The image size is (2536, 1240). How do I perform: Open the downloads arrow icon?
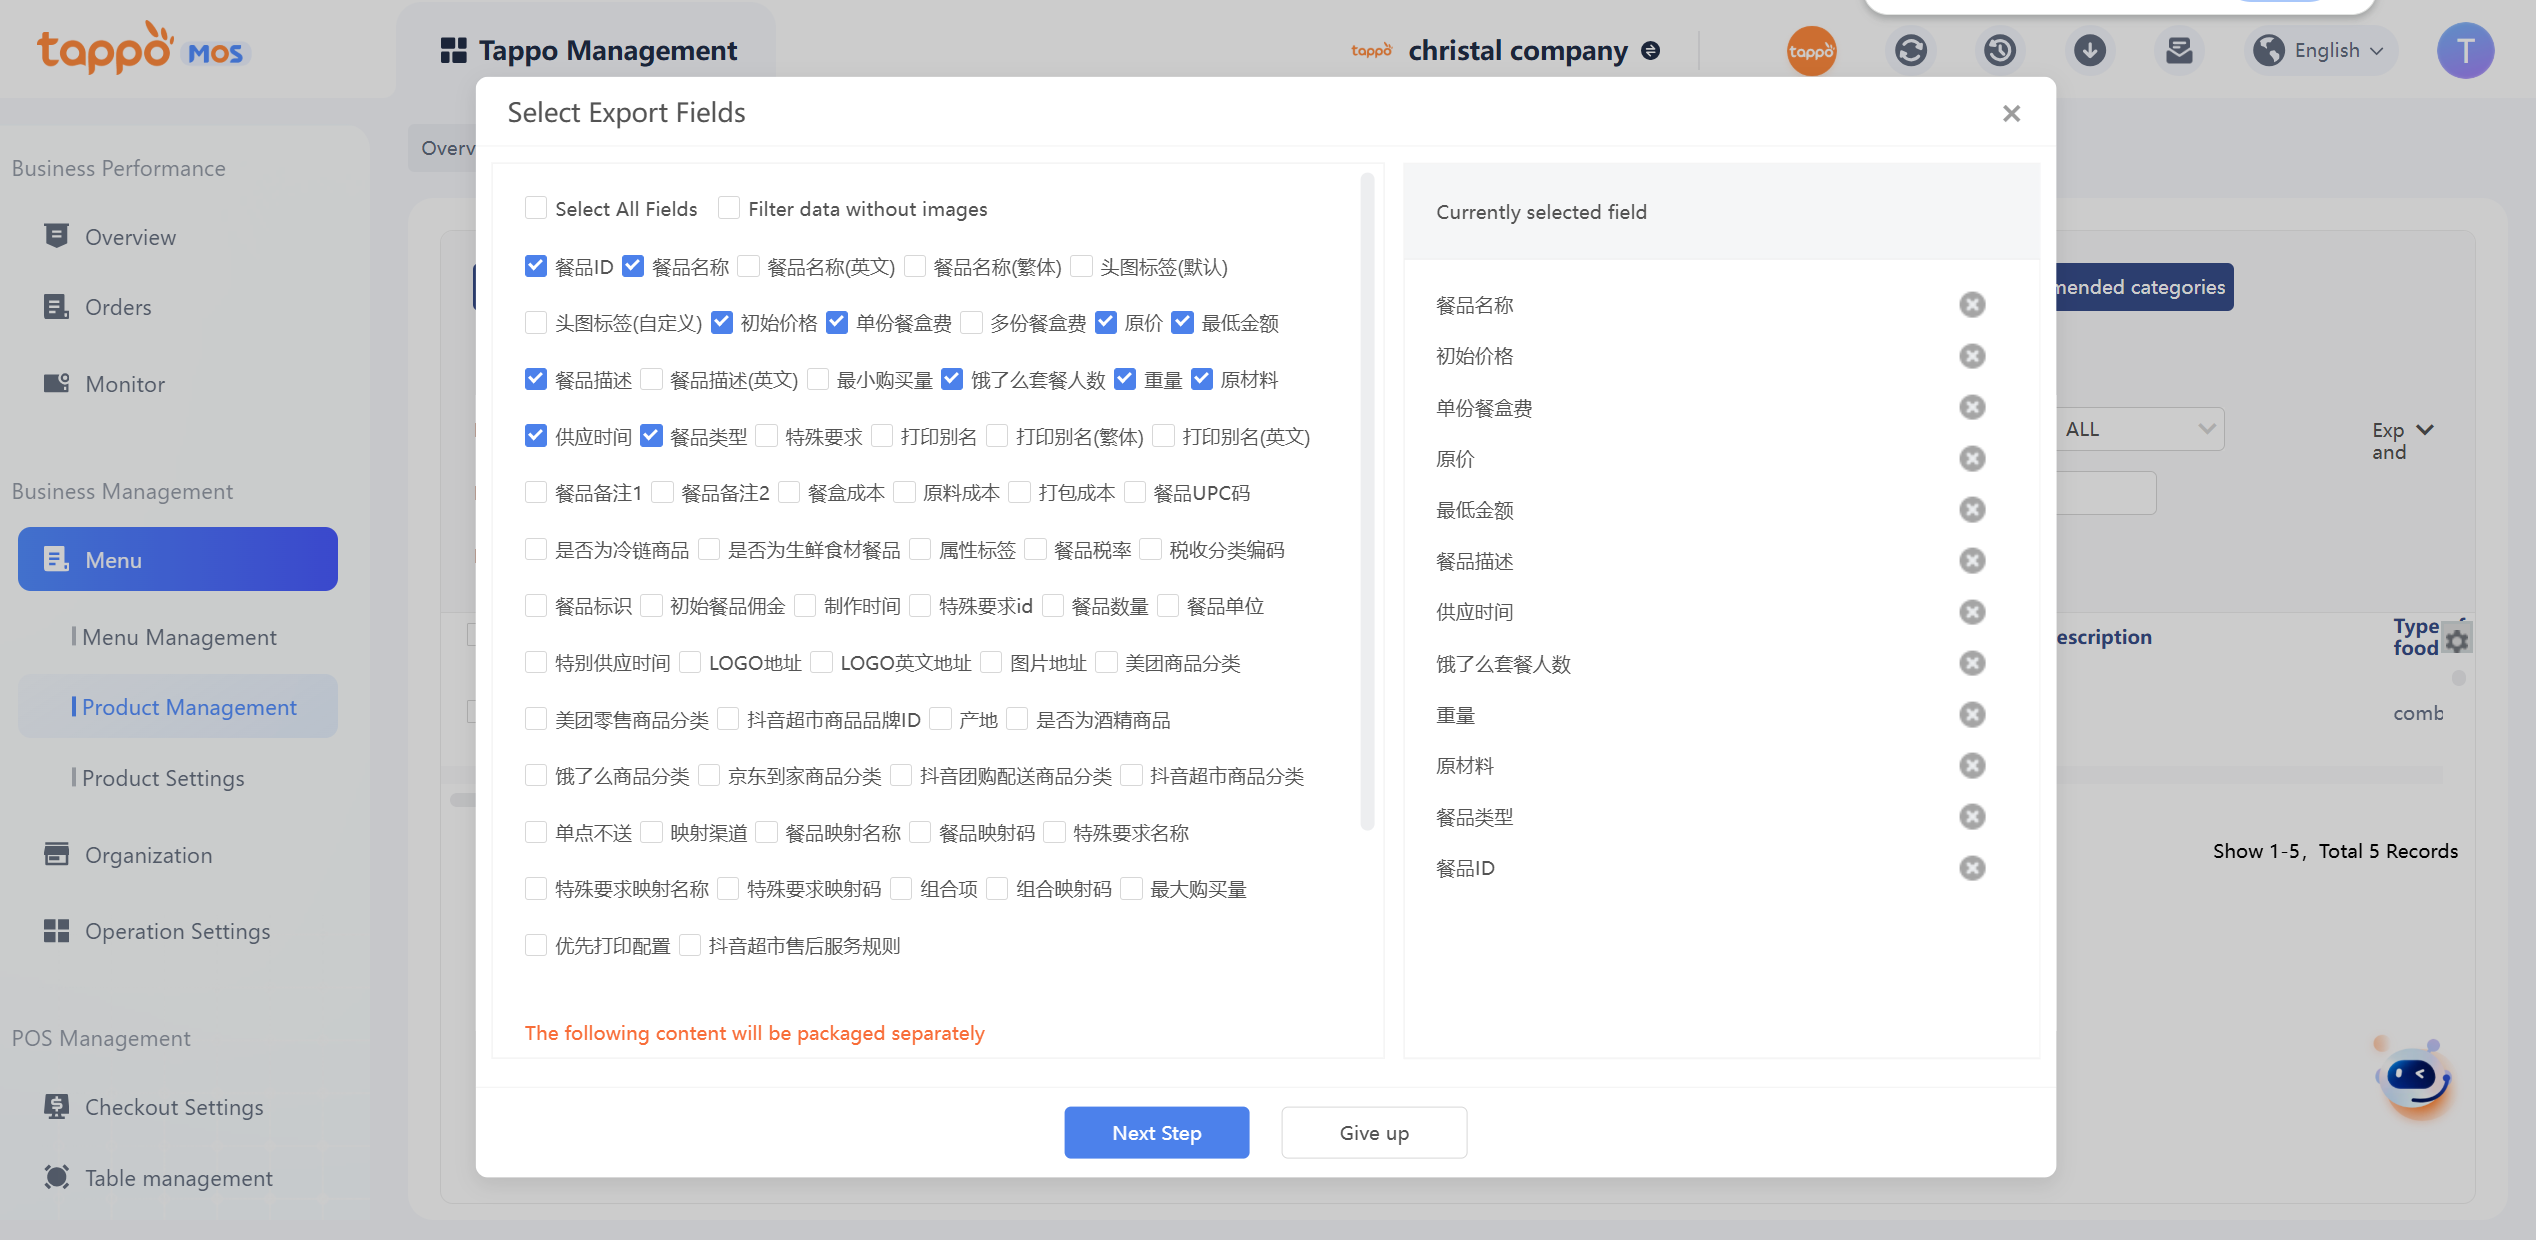pyautogui.click(x=2089, y=50)
